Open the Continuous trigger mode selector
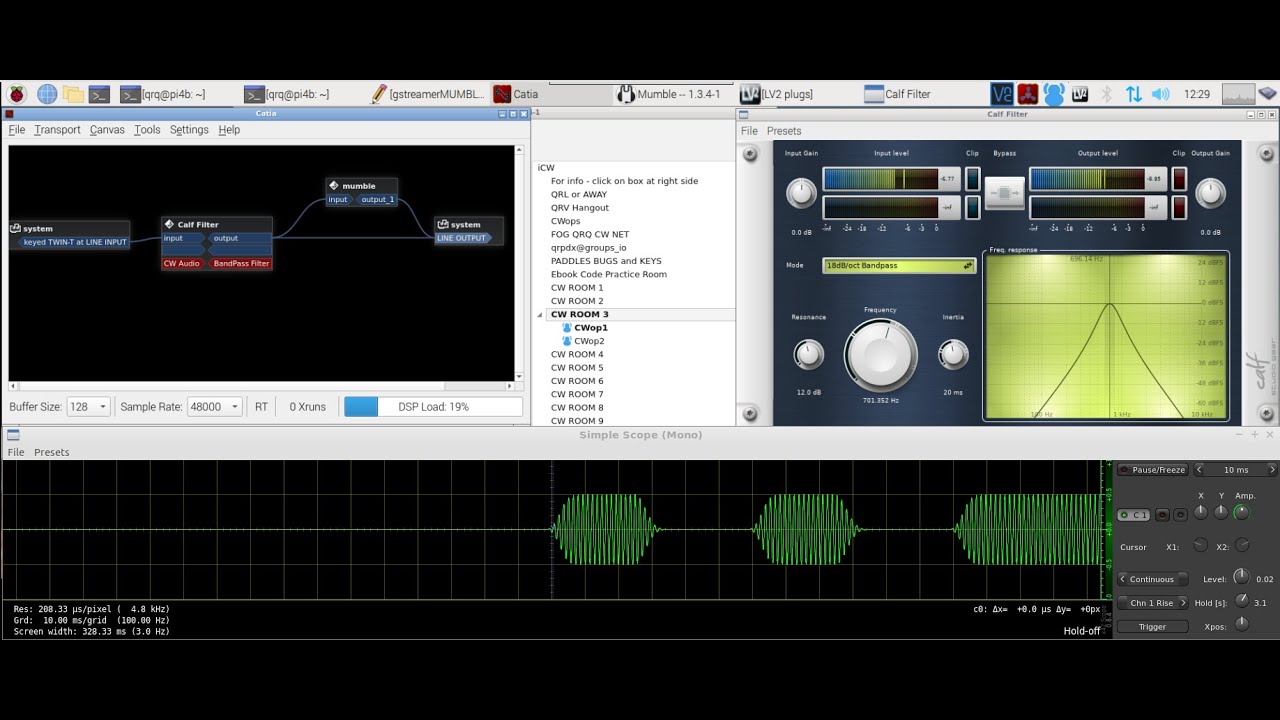1280x720 pixels. 1152,579
